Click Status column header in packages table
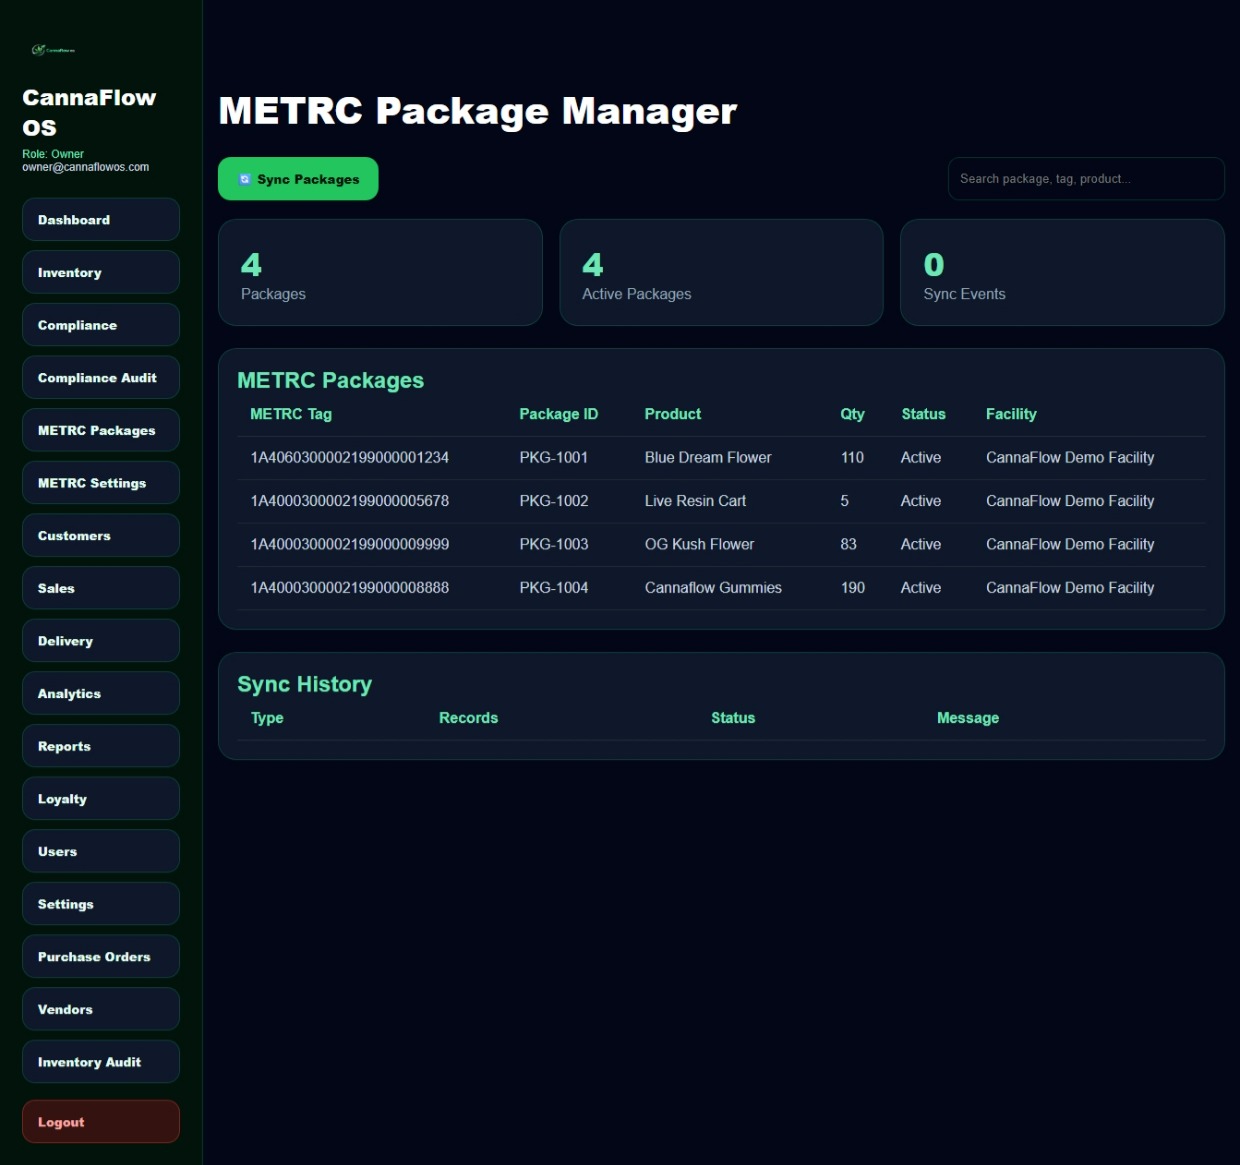 click(x=923, y=414)
